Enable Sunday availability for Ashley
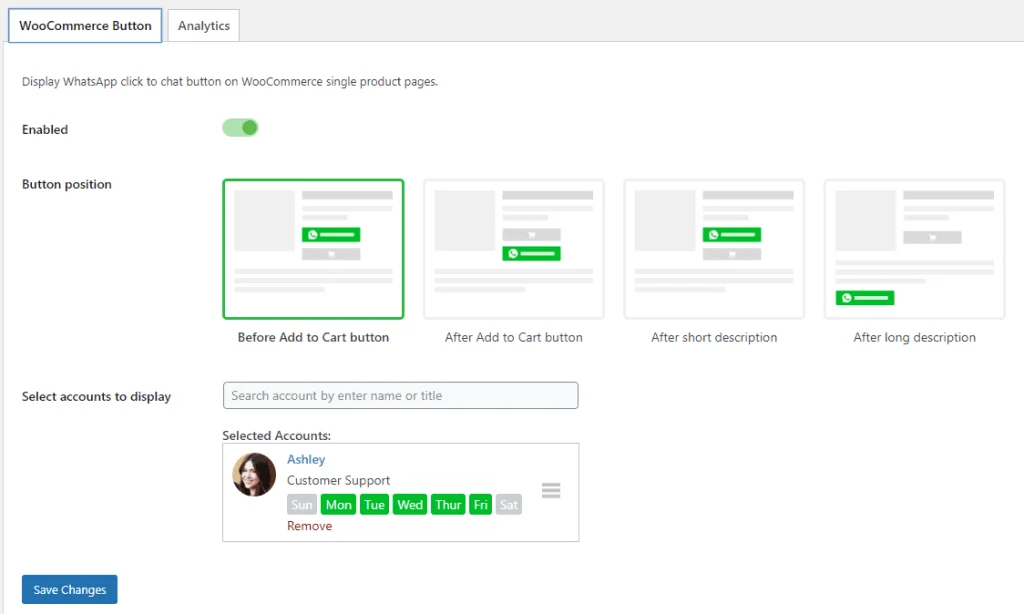The image size is (1024, 614). (302, 504)
